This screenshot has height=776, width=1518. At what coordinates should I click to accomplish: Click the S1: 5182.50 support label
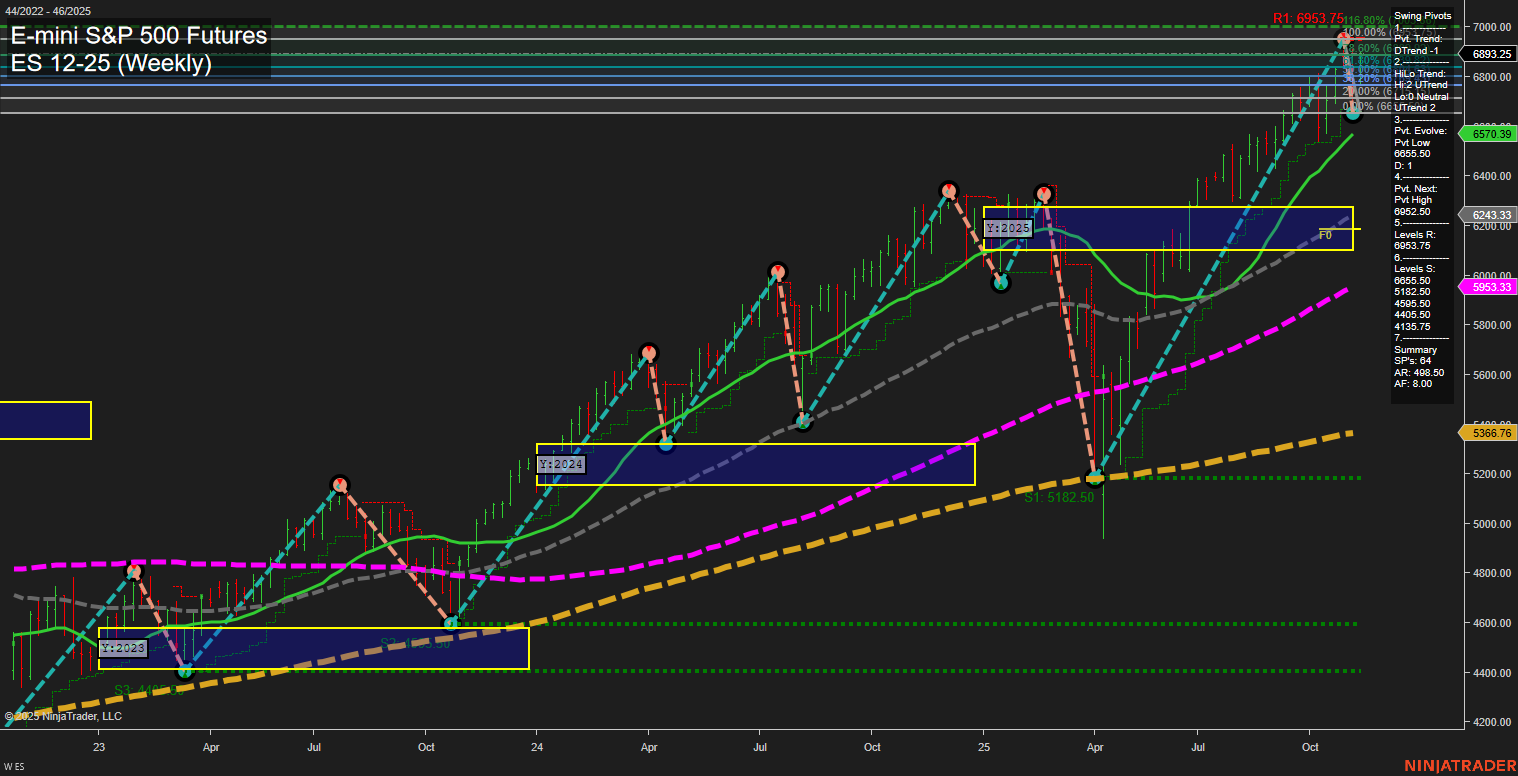coord(1059,497)
